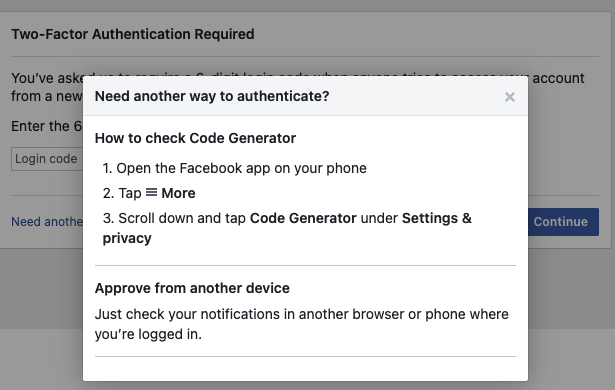This screenshot has height=390, width=615.
Task: Close the authentication help dialog
Action: pos(509,97)
